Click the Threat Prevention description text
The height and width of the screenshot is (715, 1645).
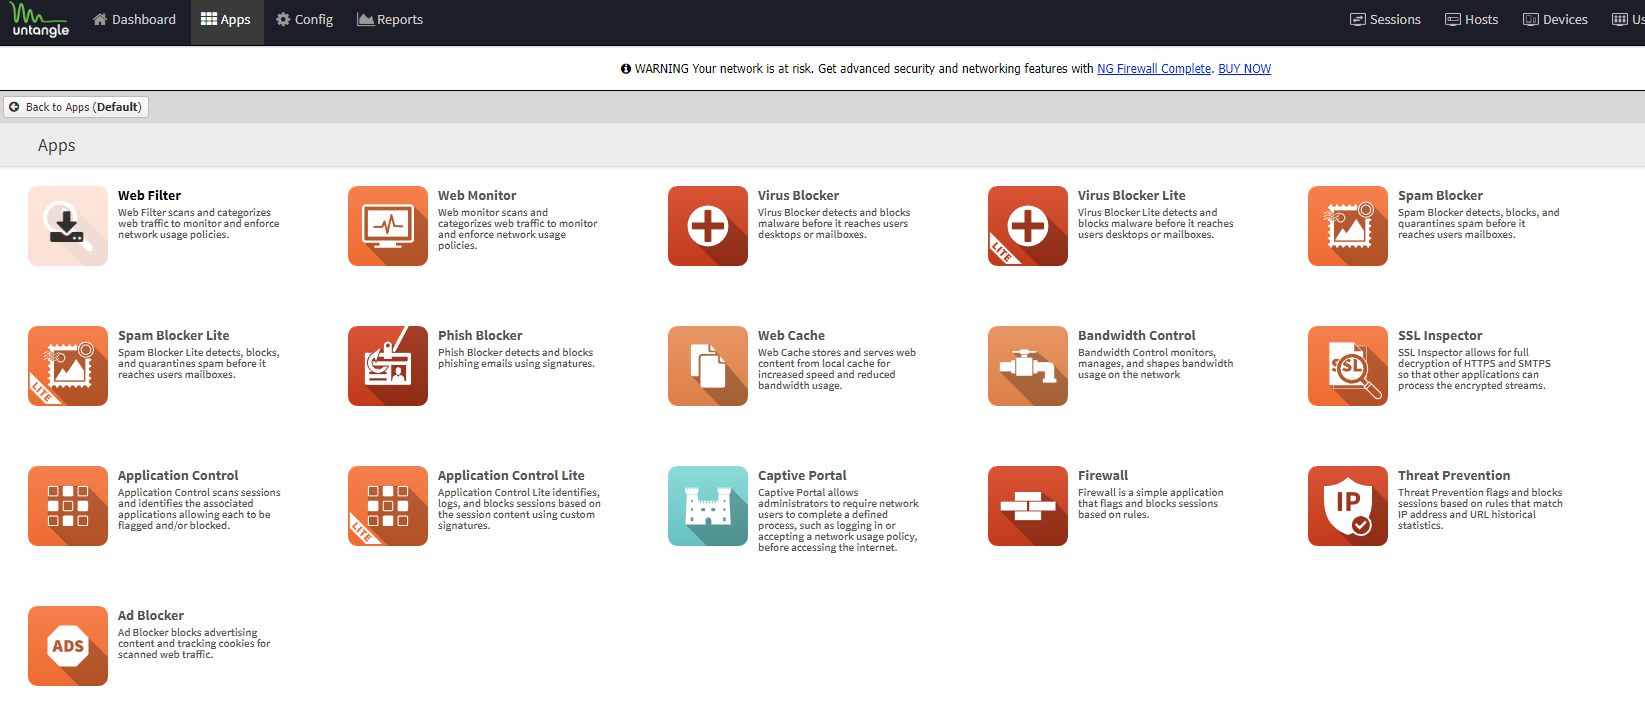(x=1480, y=509)
